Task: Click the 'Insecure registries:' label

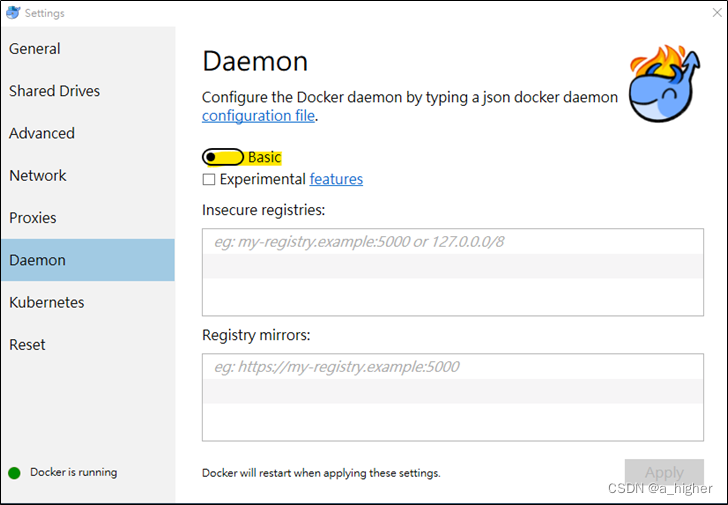Action: [263, 210]
